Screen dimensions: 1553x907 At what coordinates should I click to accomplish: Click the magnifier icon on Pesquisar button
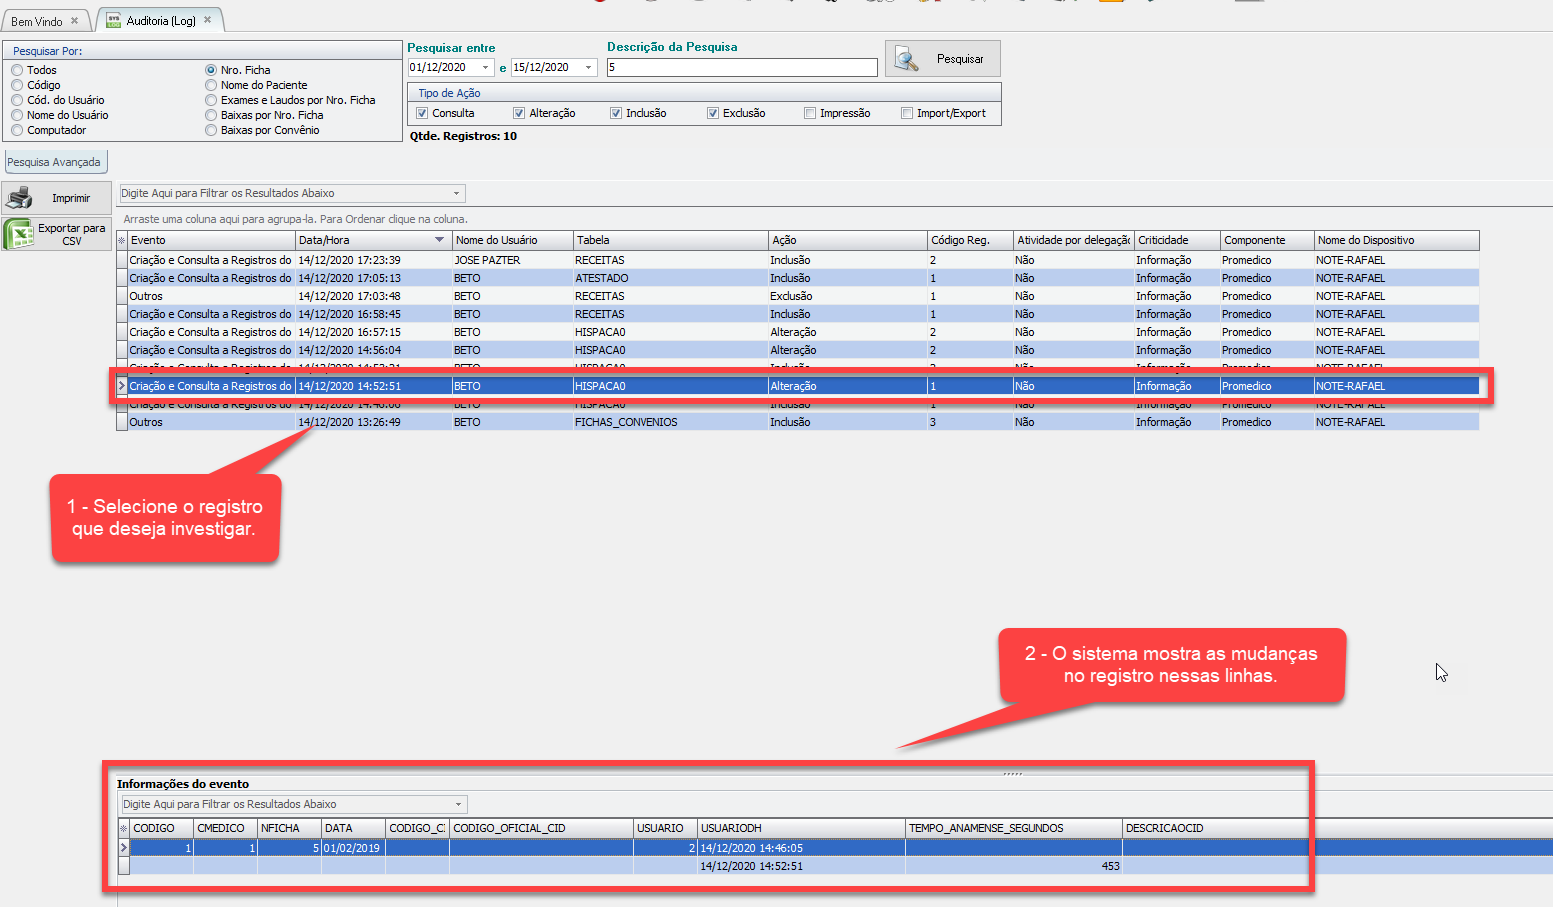[907, 59]
